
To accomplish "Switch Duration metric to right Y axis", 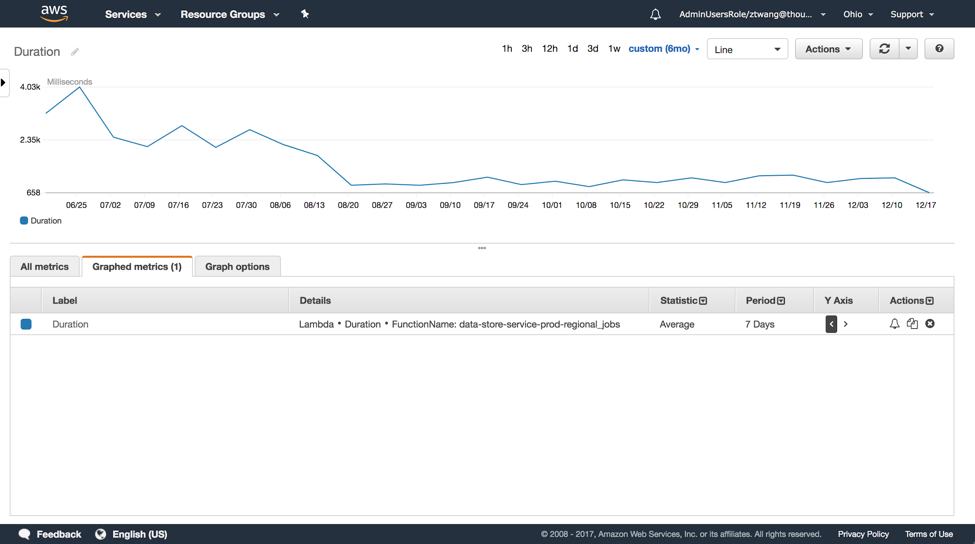I will coord(846,324).
